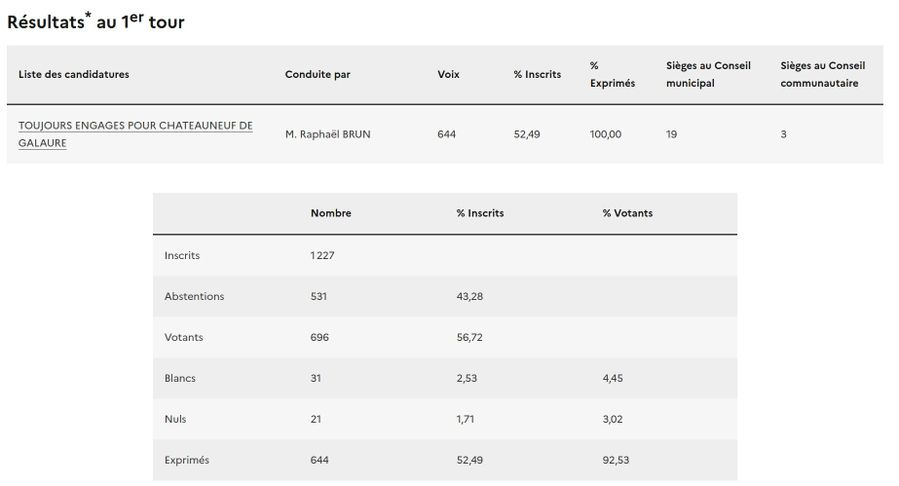Click the Sièges au Conseil communautaire header
The height and width of the screenshot is (486, 899).
coord(823,75)
